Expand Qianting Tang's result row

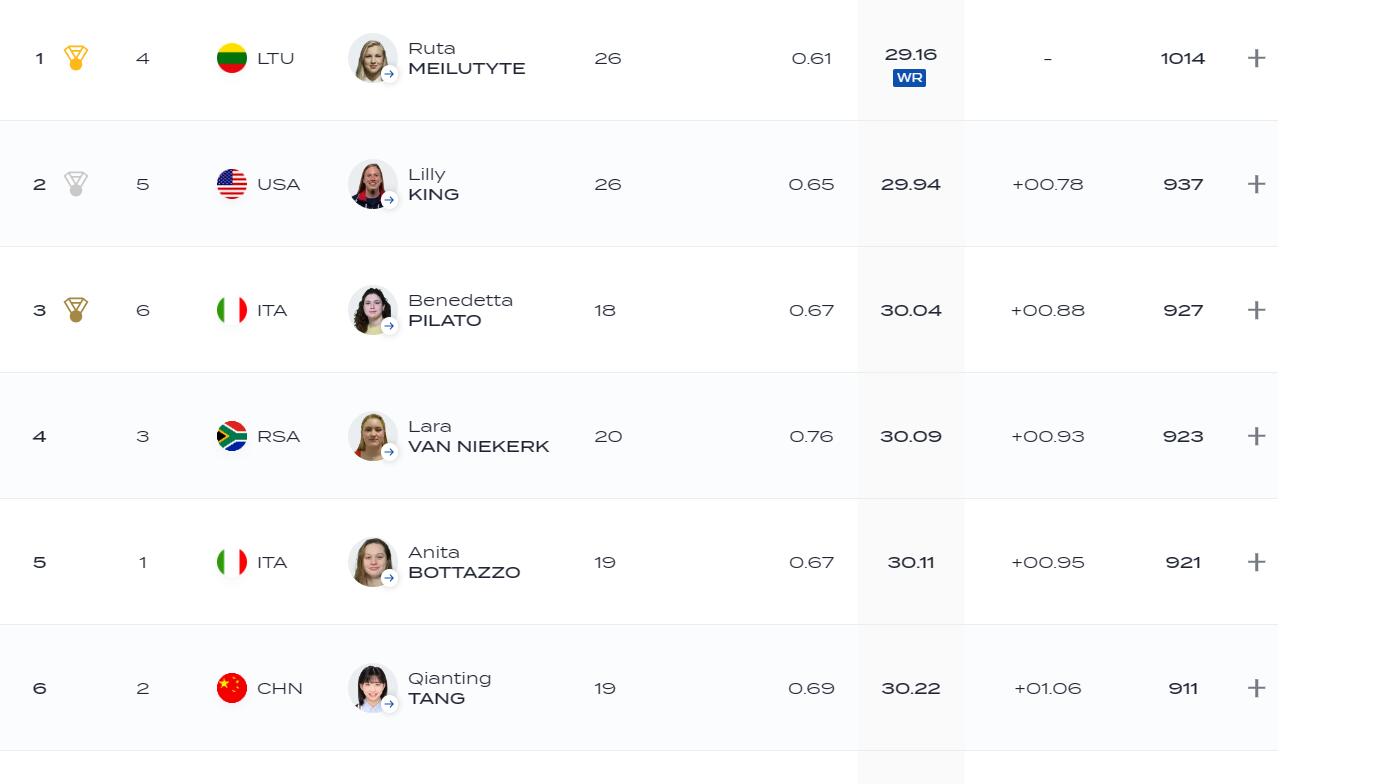(1257, 688)
